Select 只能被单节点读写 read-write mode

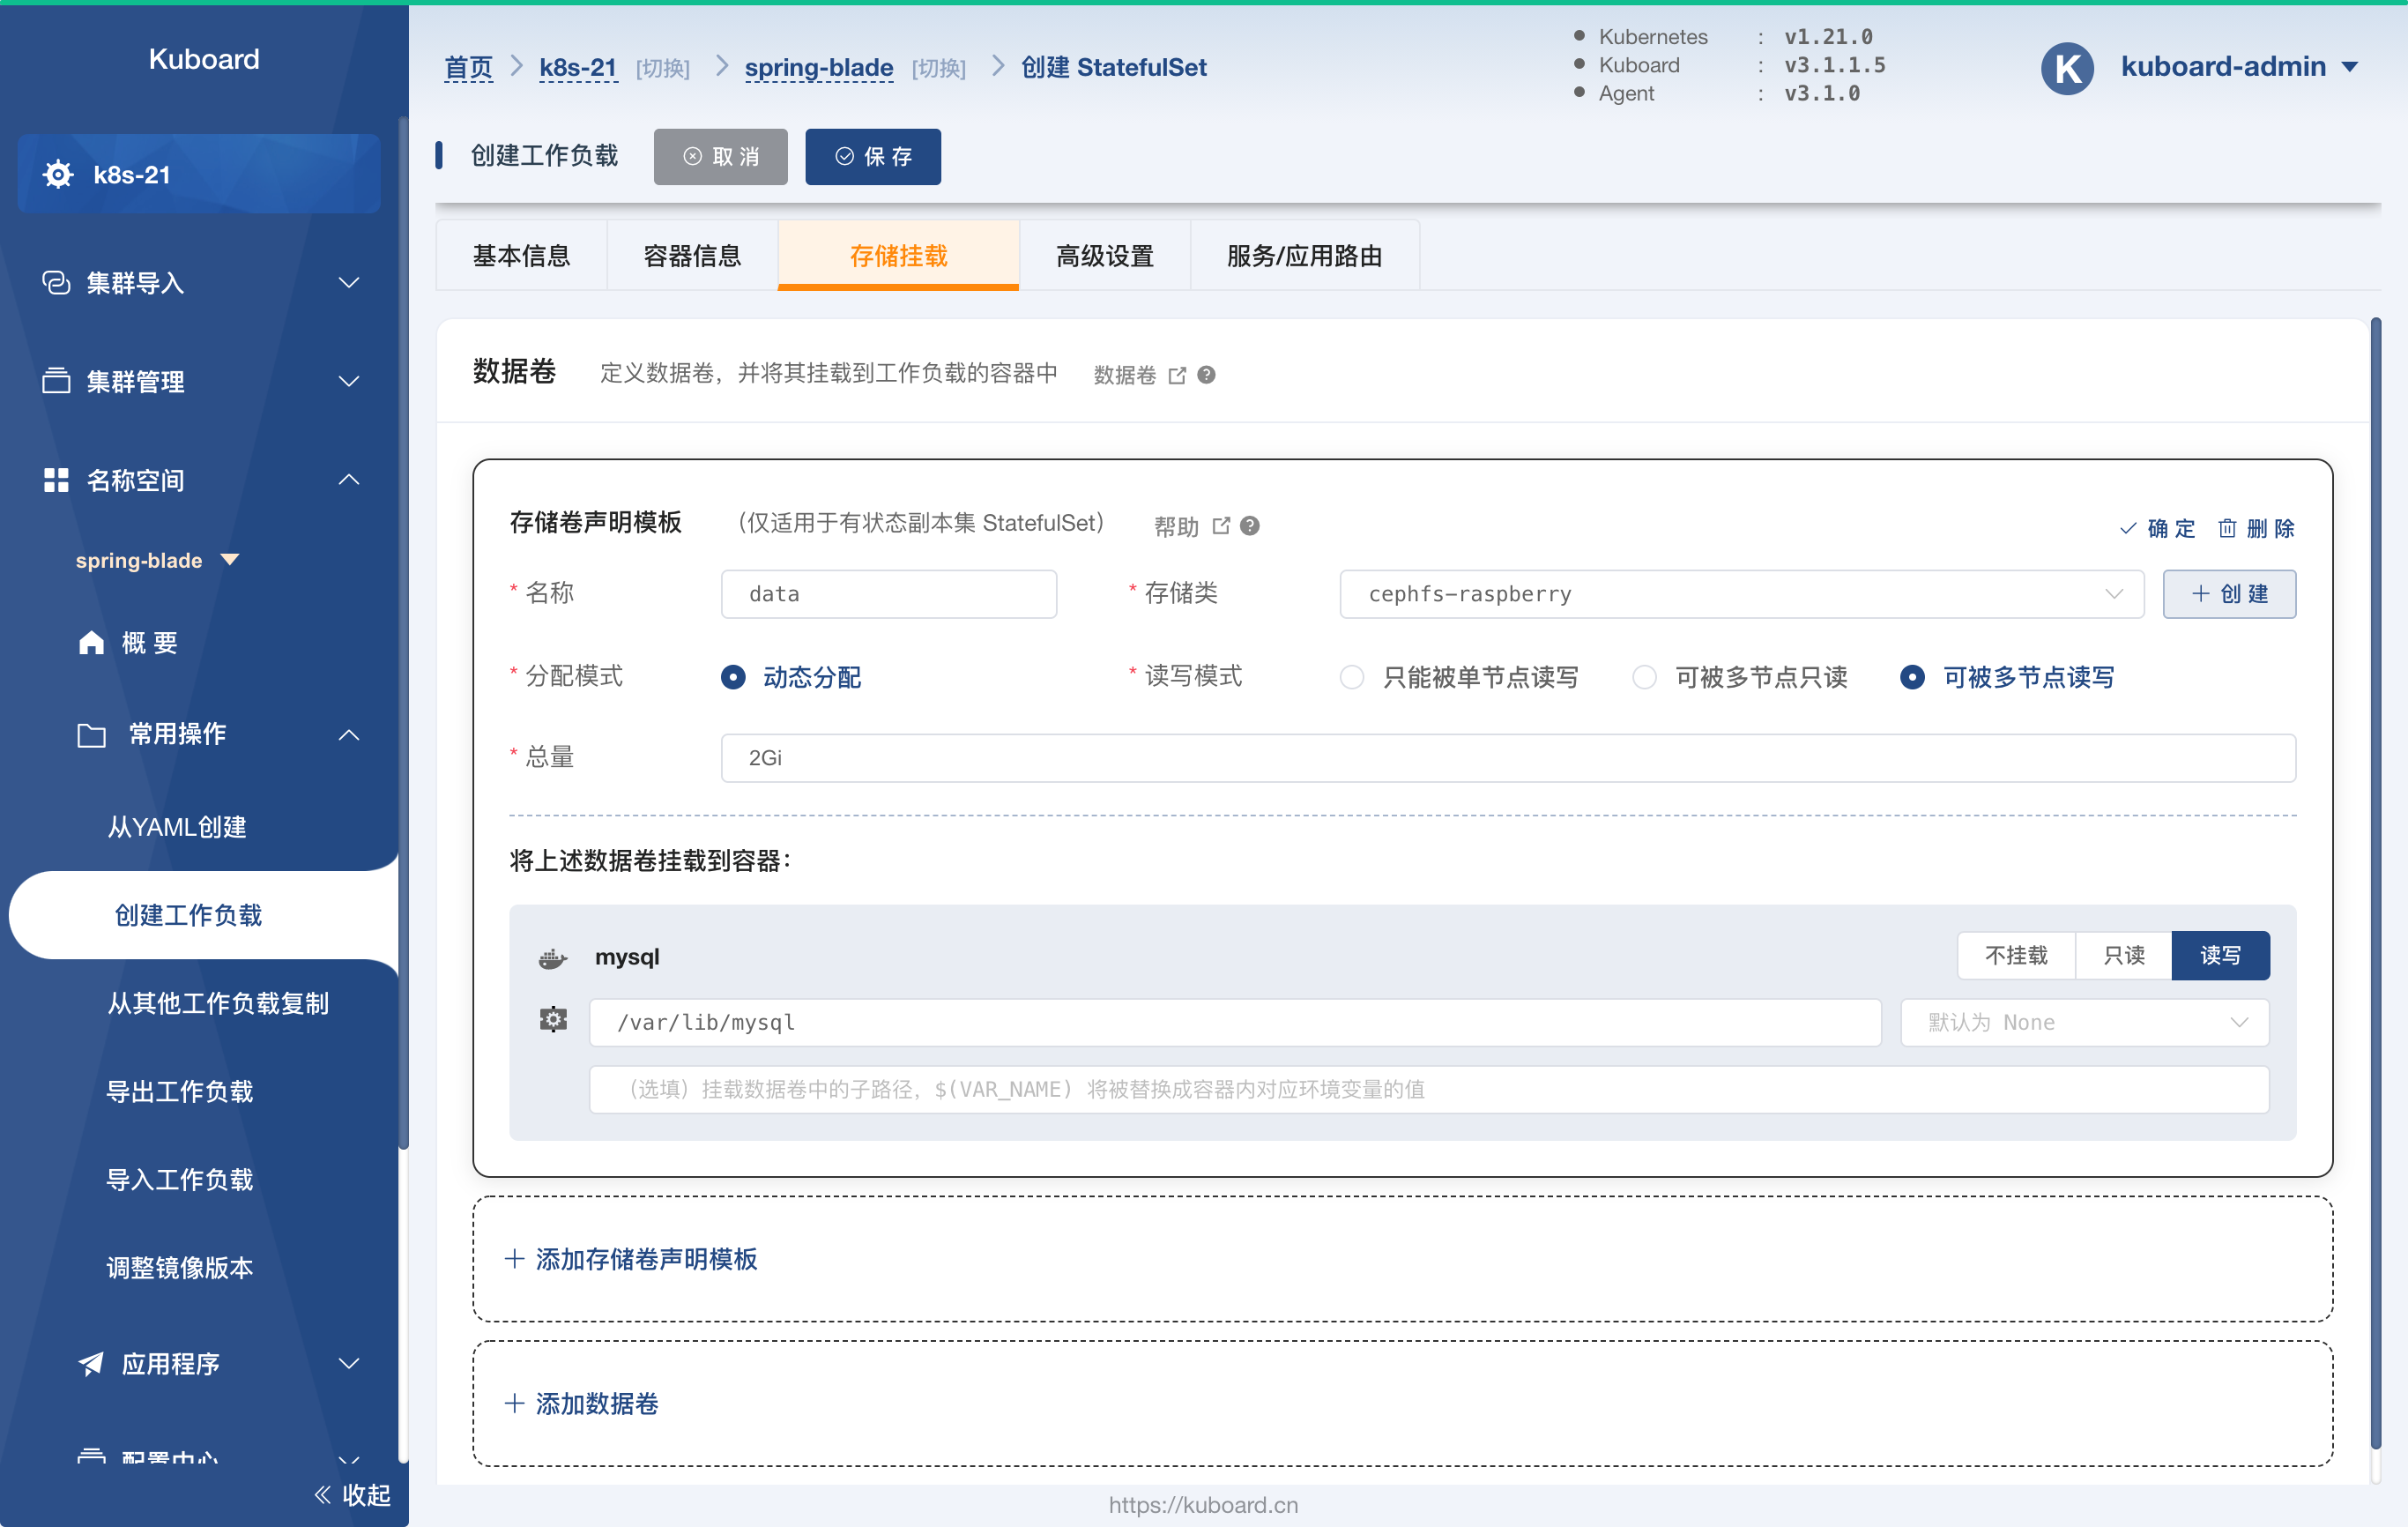pos(1352,677)
